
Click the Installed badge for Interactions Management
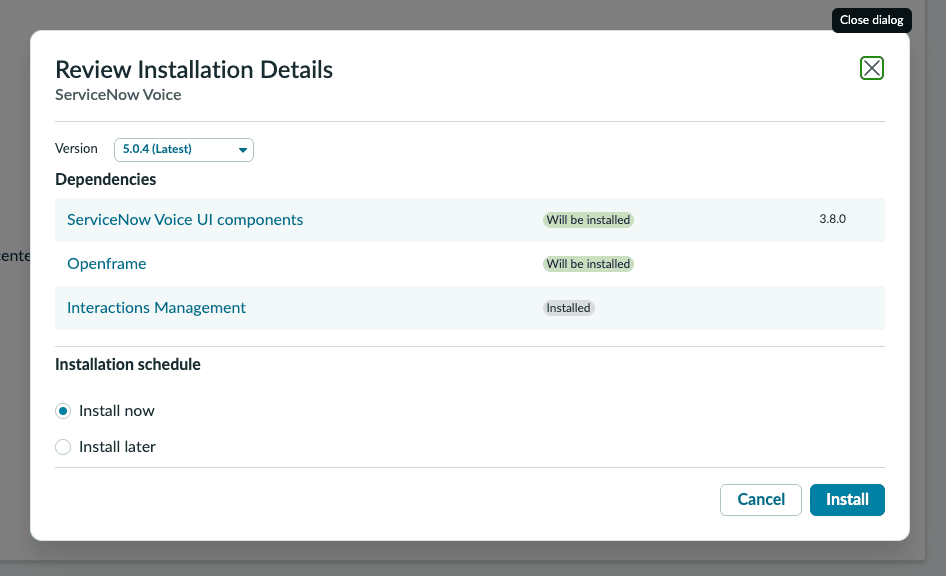pyautogui.click(x=568, y=308)
